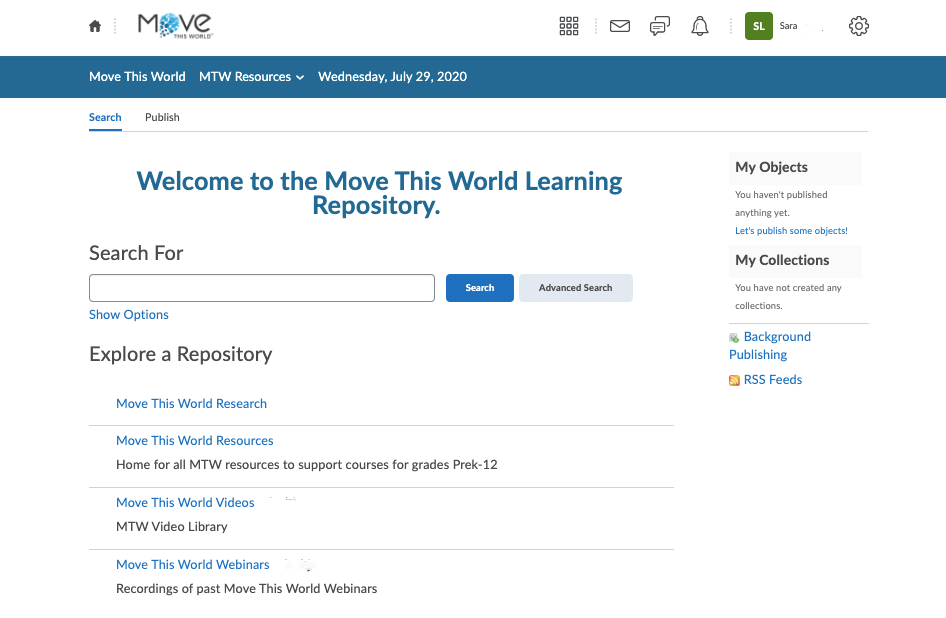Click the Wednesday, July 29, 2020 date
The width and height of the screenshot is (946, 618).
click(393, 77)
